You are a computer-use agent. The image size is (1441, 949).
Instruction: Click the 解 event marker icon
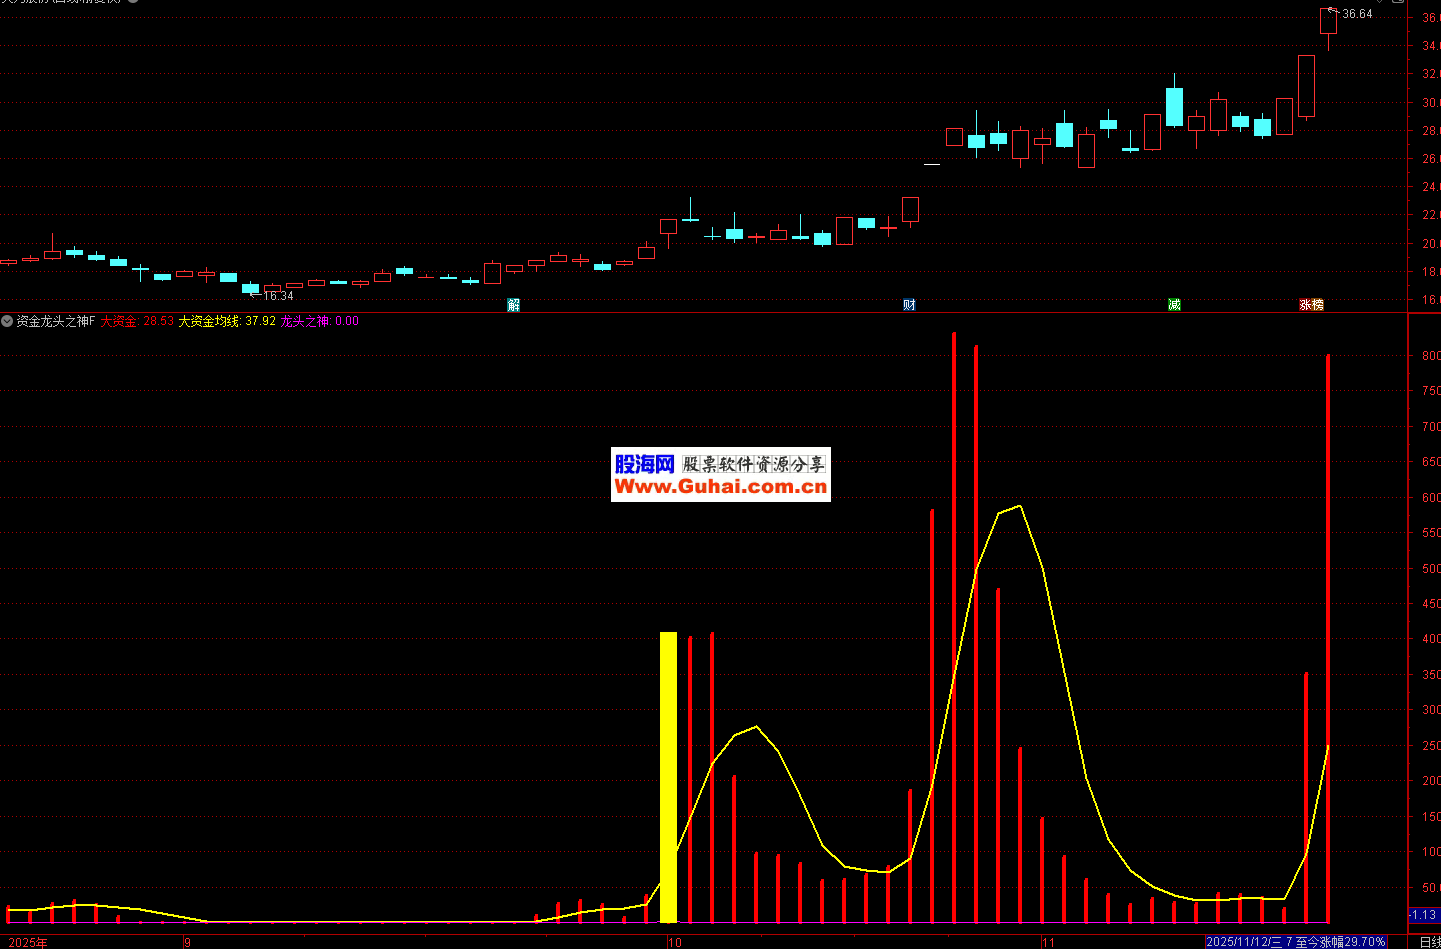(x=513, y=305)
